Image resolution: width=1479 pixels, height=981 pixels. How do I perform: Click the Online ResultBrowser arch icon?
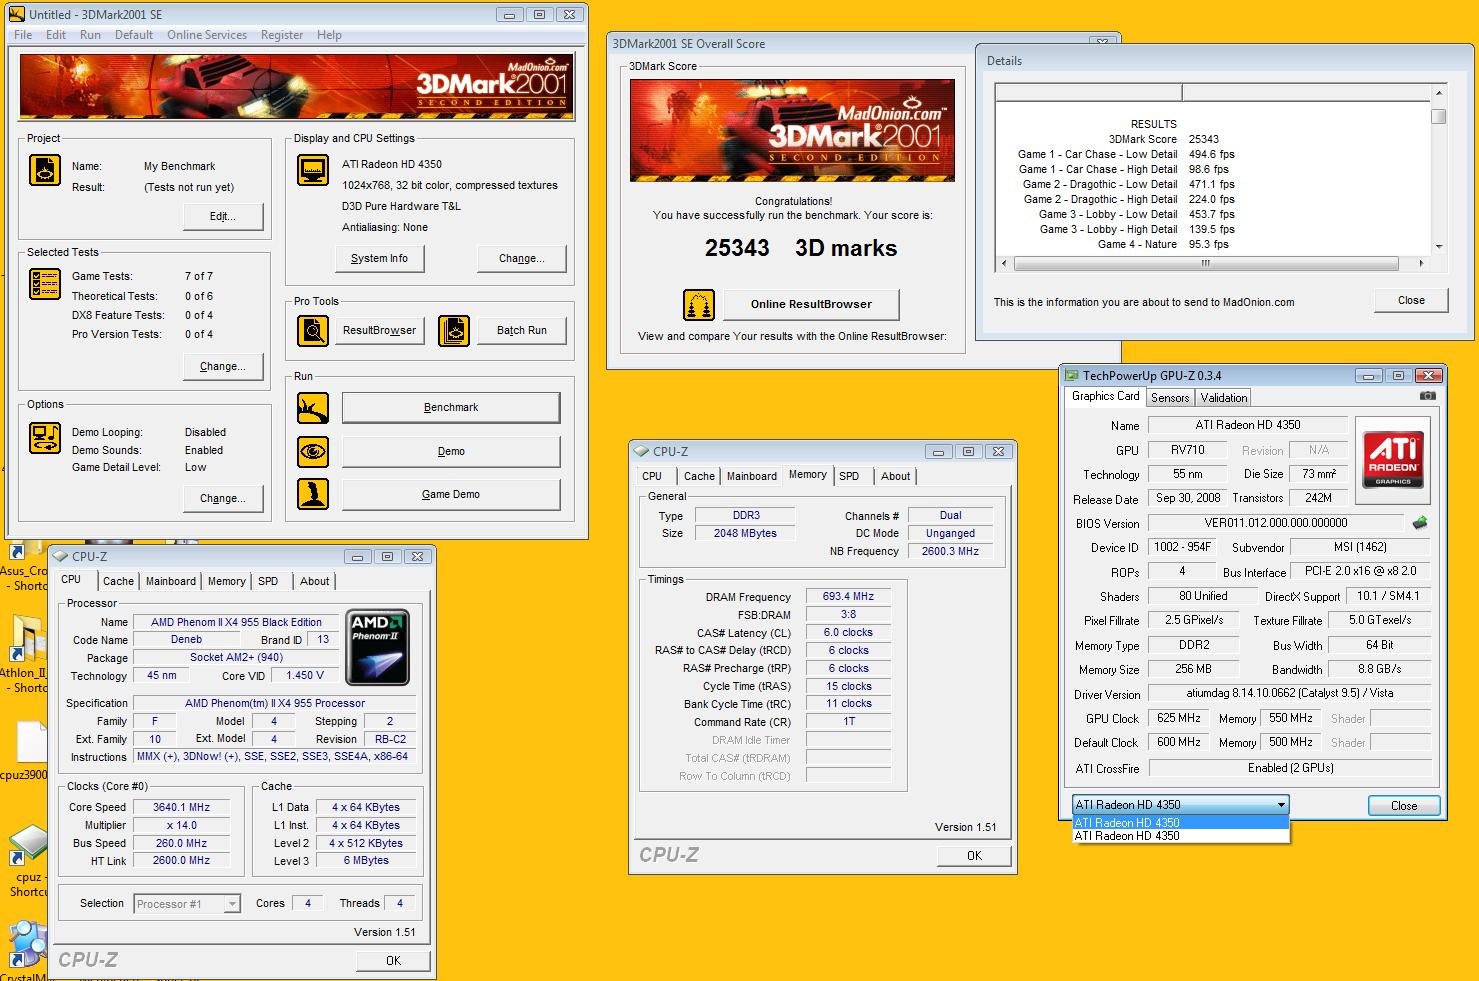pos(699,305)
